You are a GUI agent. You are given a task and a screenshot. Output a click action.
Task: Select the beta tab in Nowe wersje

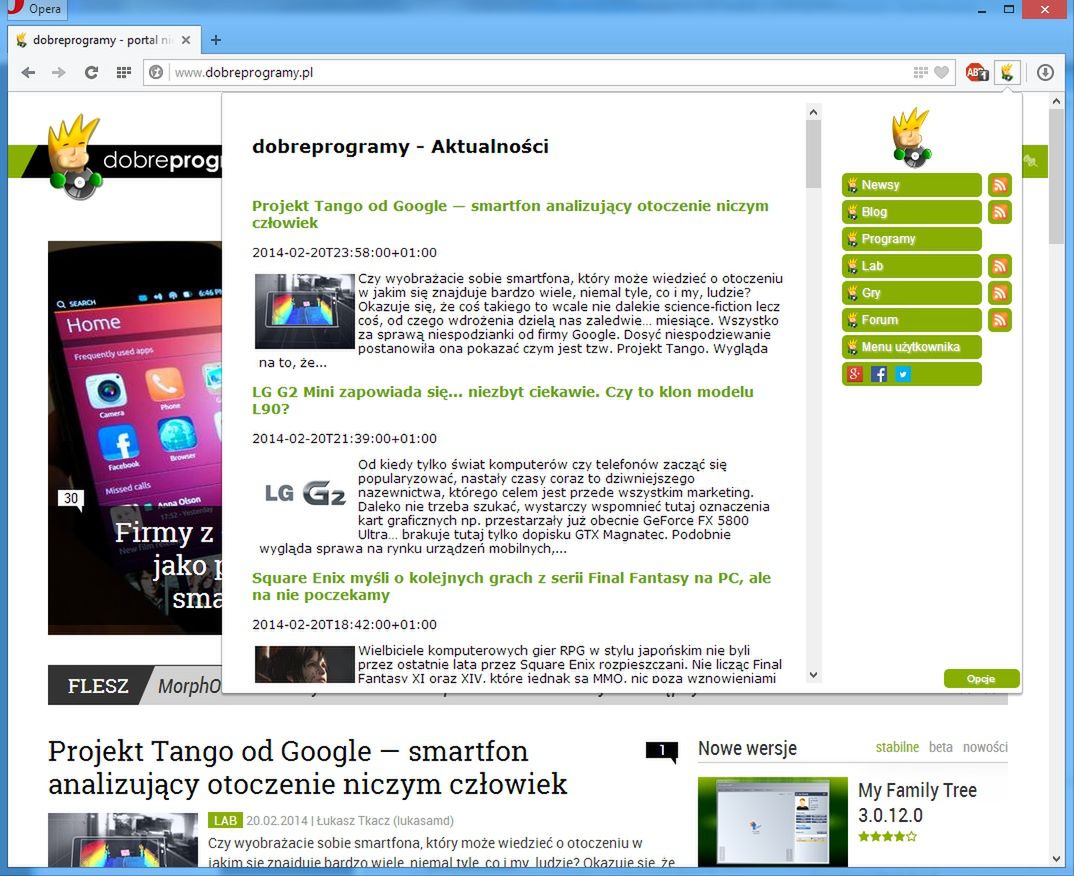[940, 747]
